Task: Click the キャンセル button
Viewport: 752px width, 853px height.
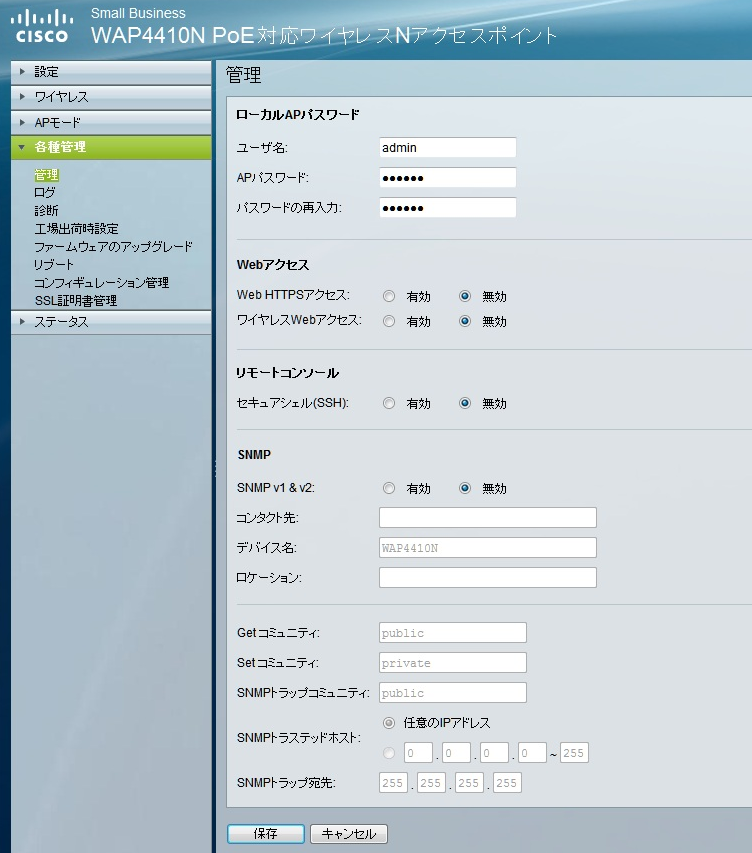Action: 349,834
